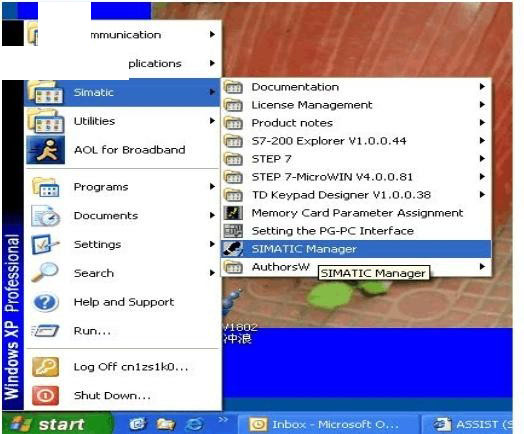Screen dimensions: 524x434
Task: Open SIMATIC Manager from the submenu
Action: click(356, 249)
